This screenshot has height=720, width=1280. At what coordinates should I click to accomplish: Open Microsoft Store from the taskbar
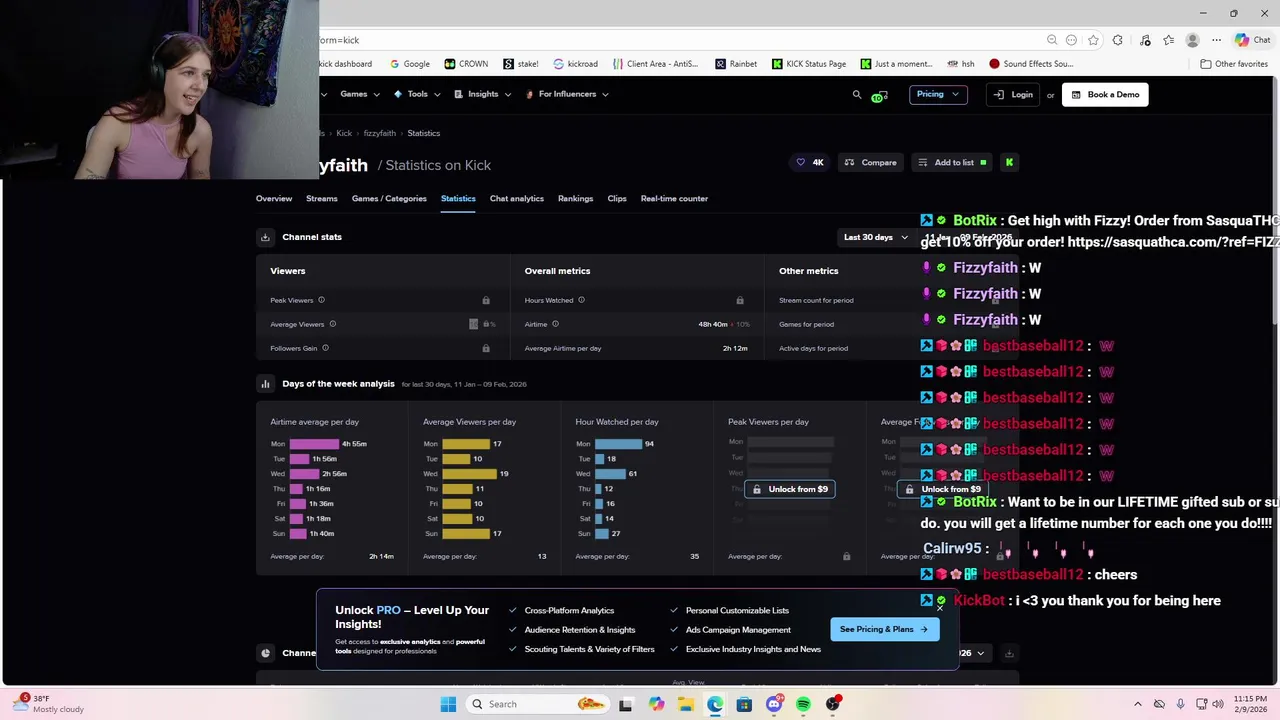click(x=744, y=704)
